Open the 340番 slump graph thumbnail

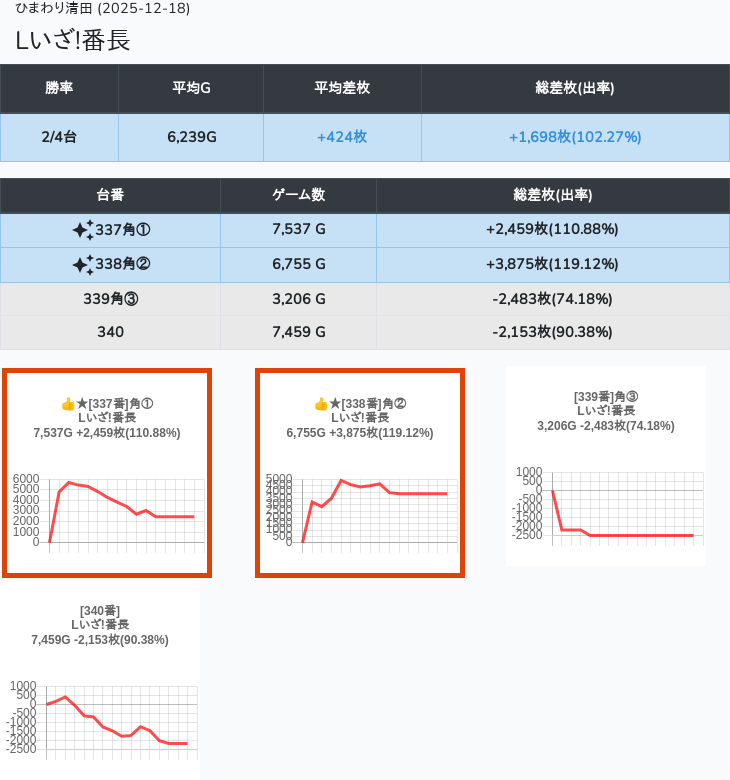tap(100, 681)
